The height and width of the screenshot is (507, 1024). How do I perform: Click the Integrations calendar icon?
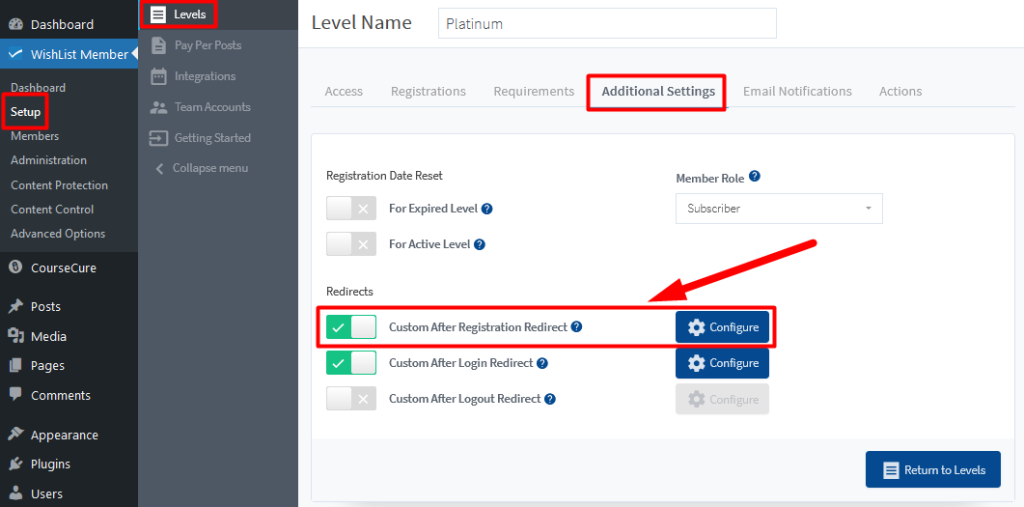158,76
